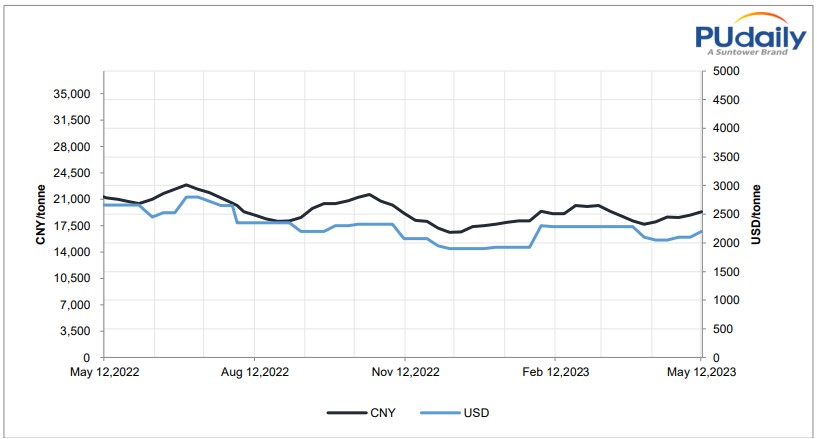Image resolution: width=817 pixels, height=439 pixels.
Task: Toggle the CNY series in the legend
Action: click(380, 411)
